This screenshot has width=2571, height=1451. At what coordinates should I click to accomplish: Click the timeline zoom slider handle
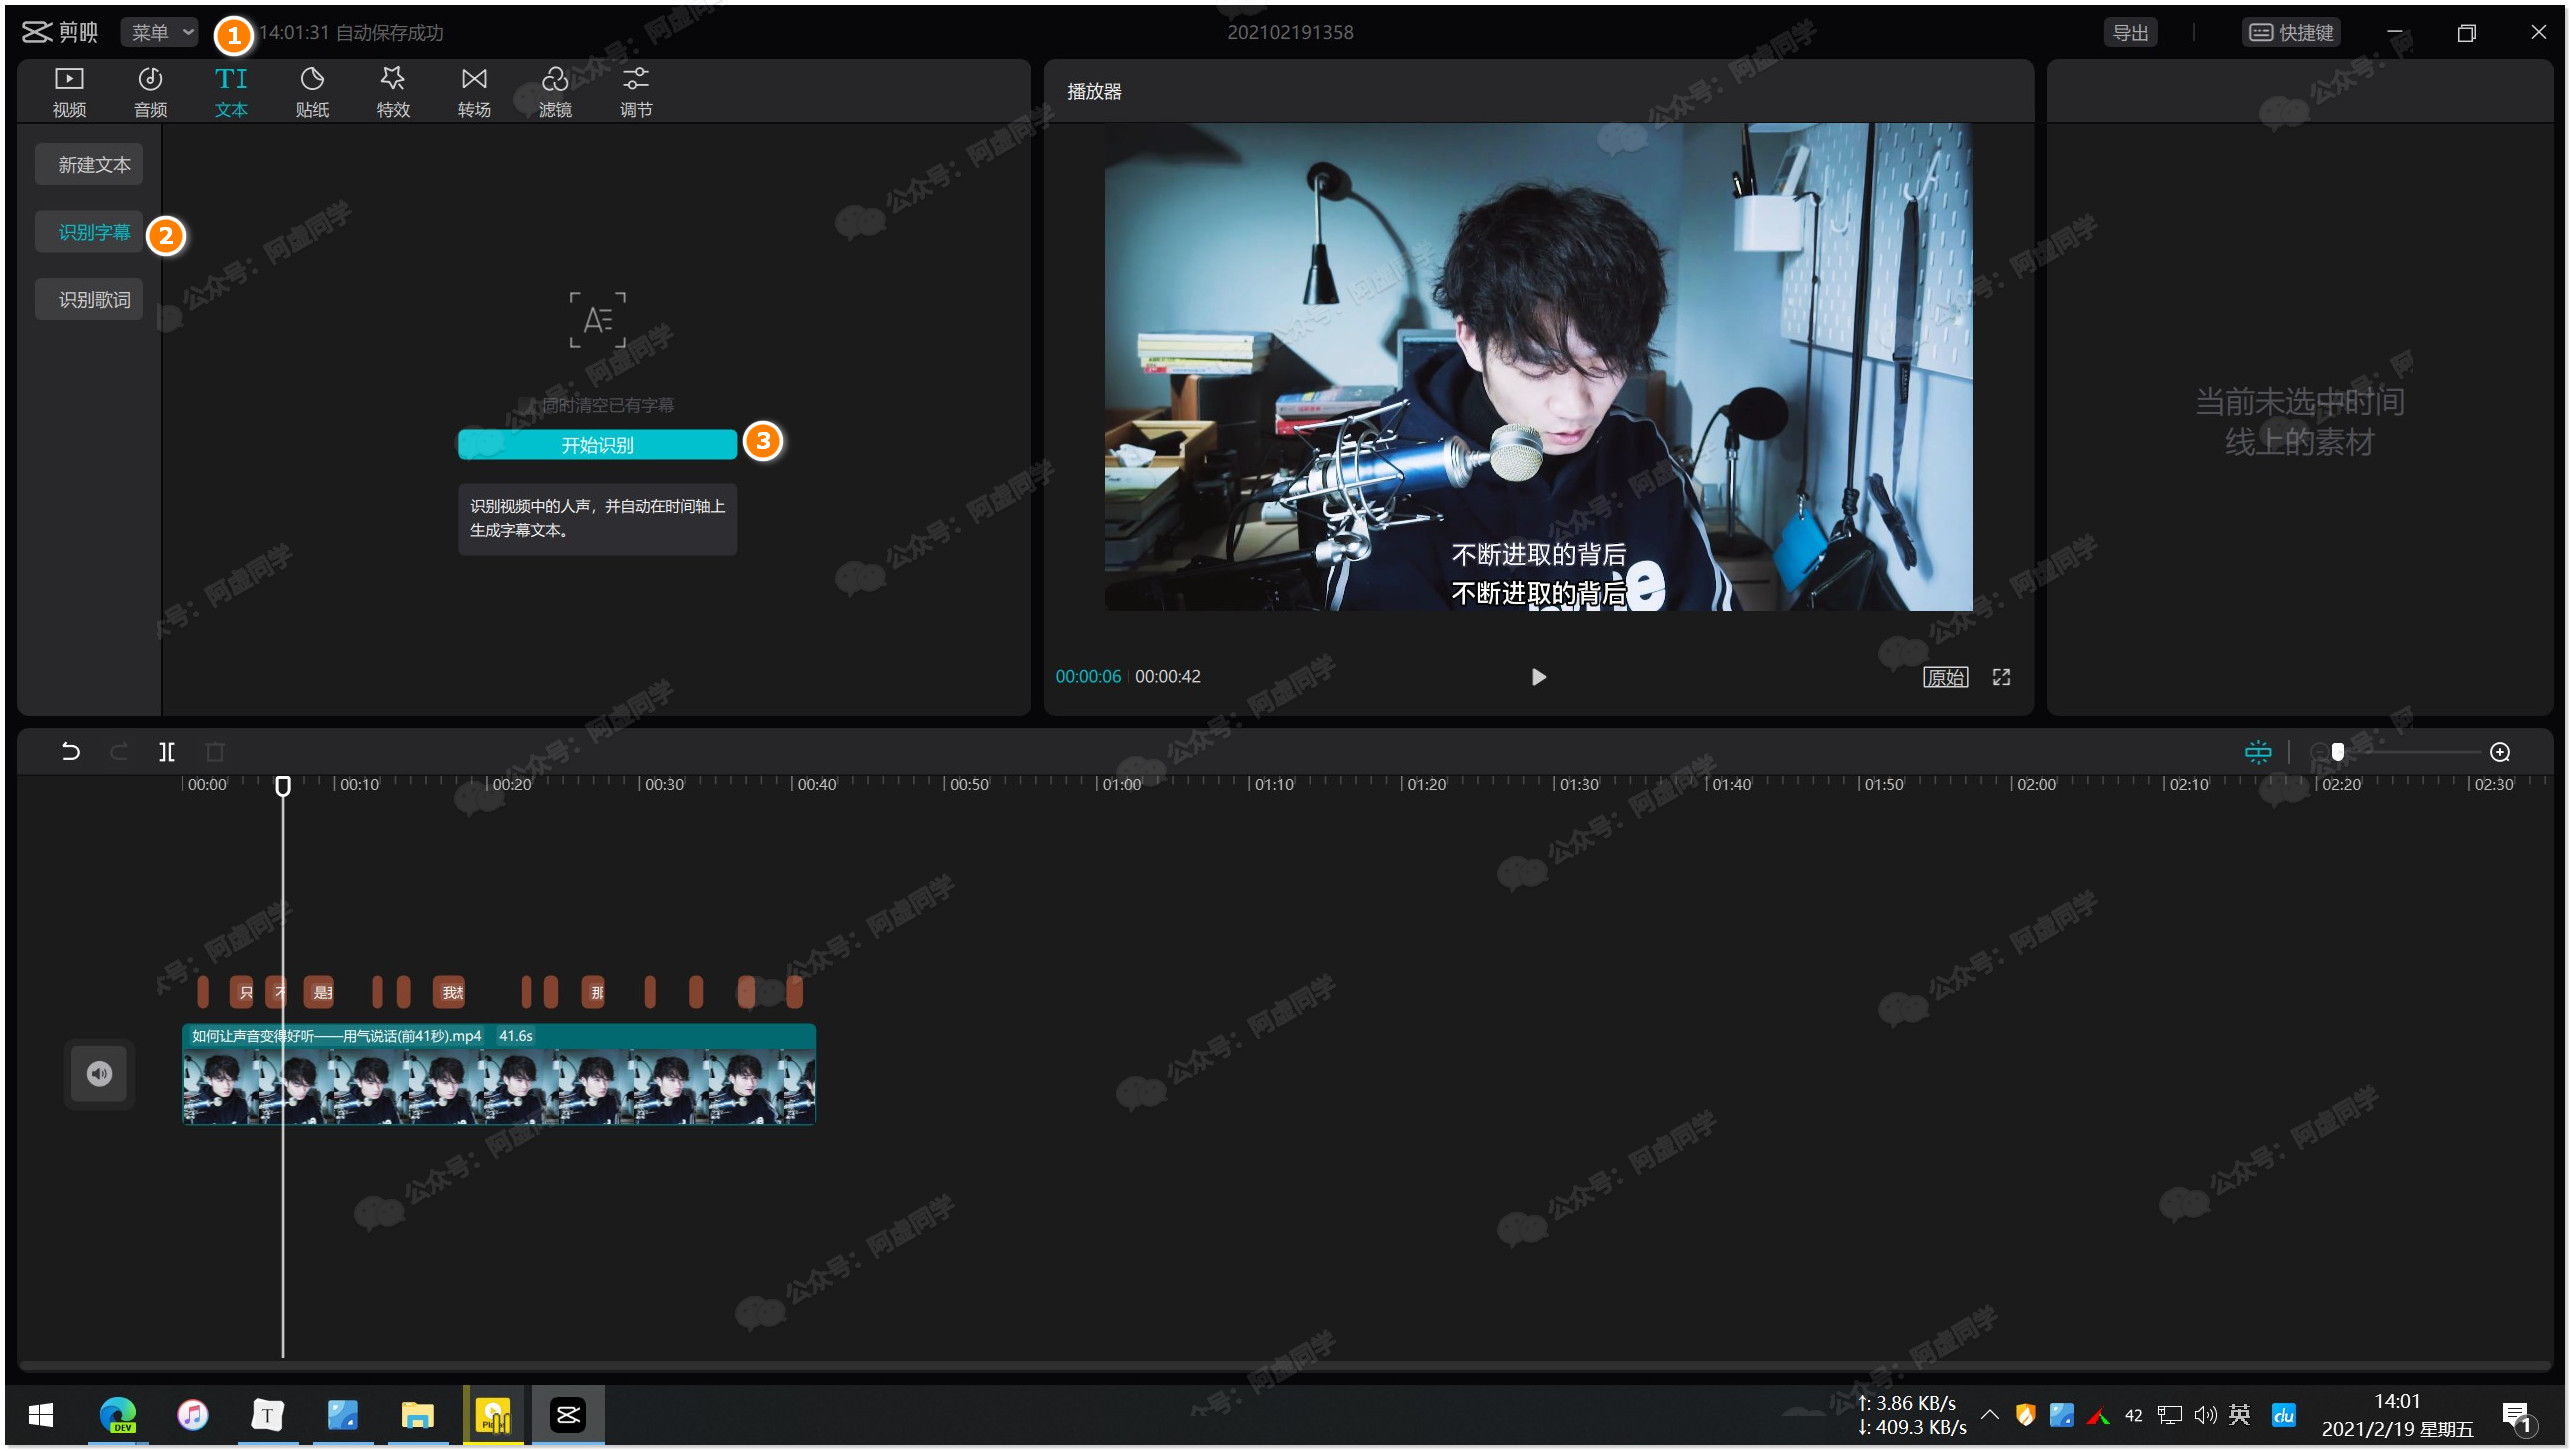(2337, 752)
